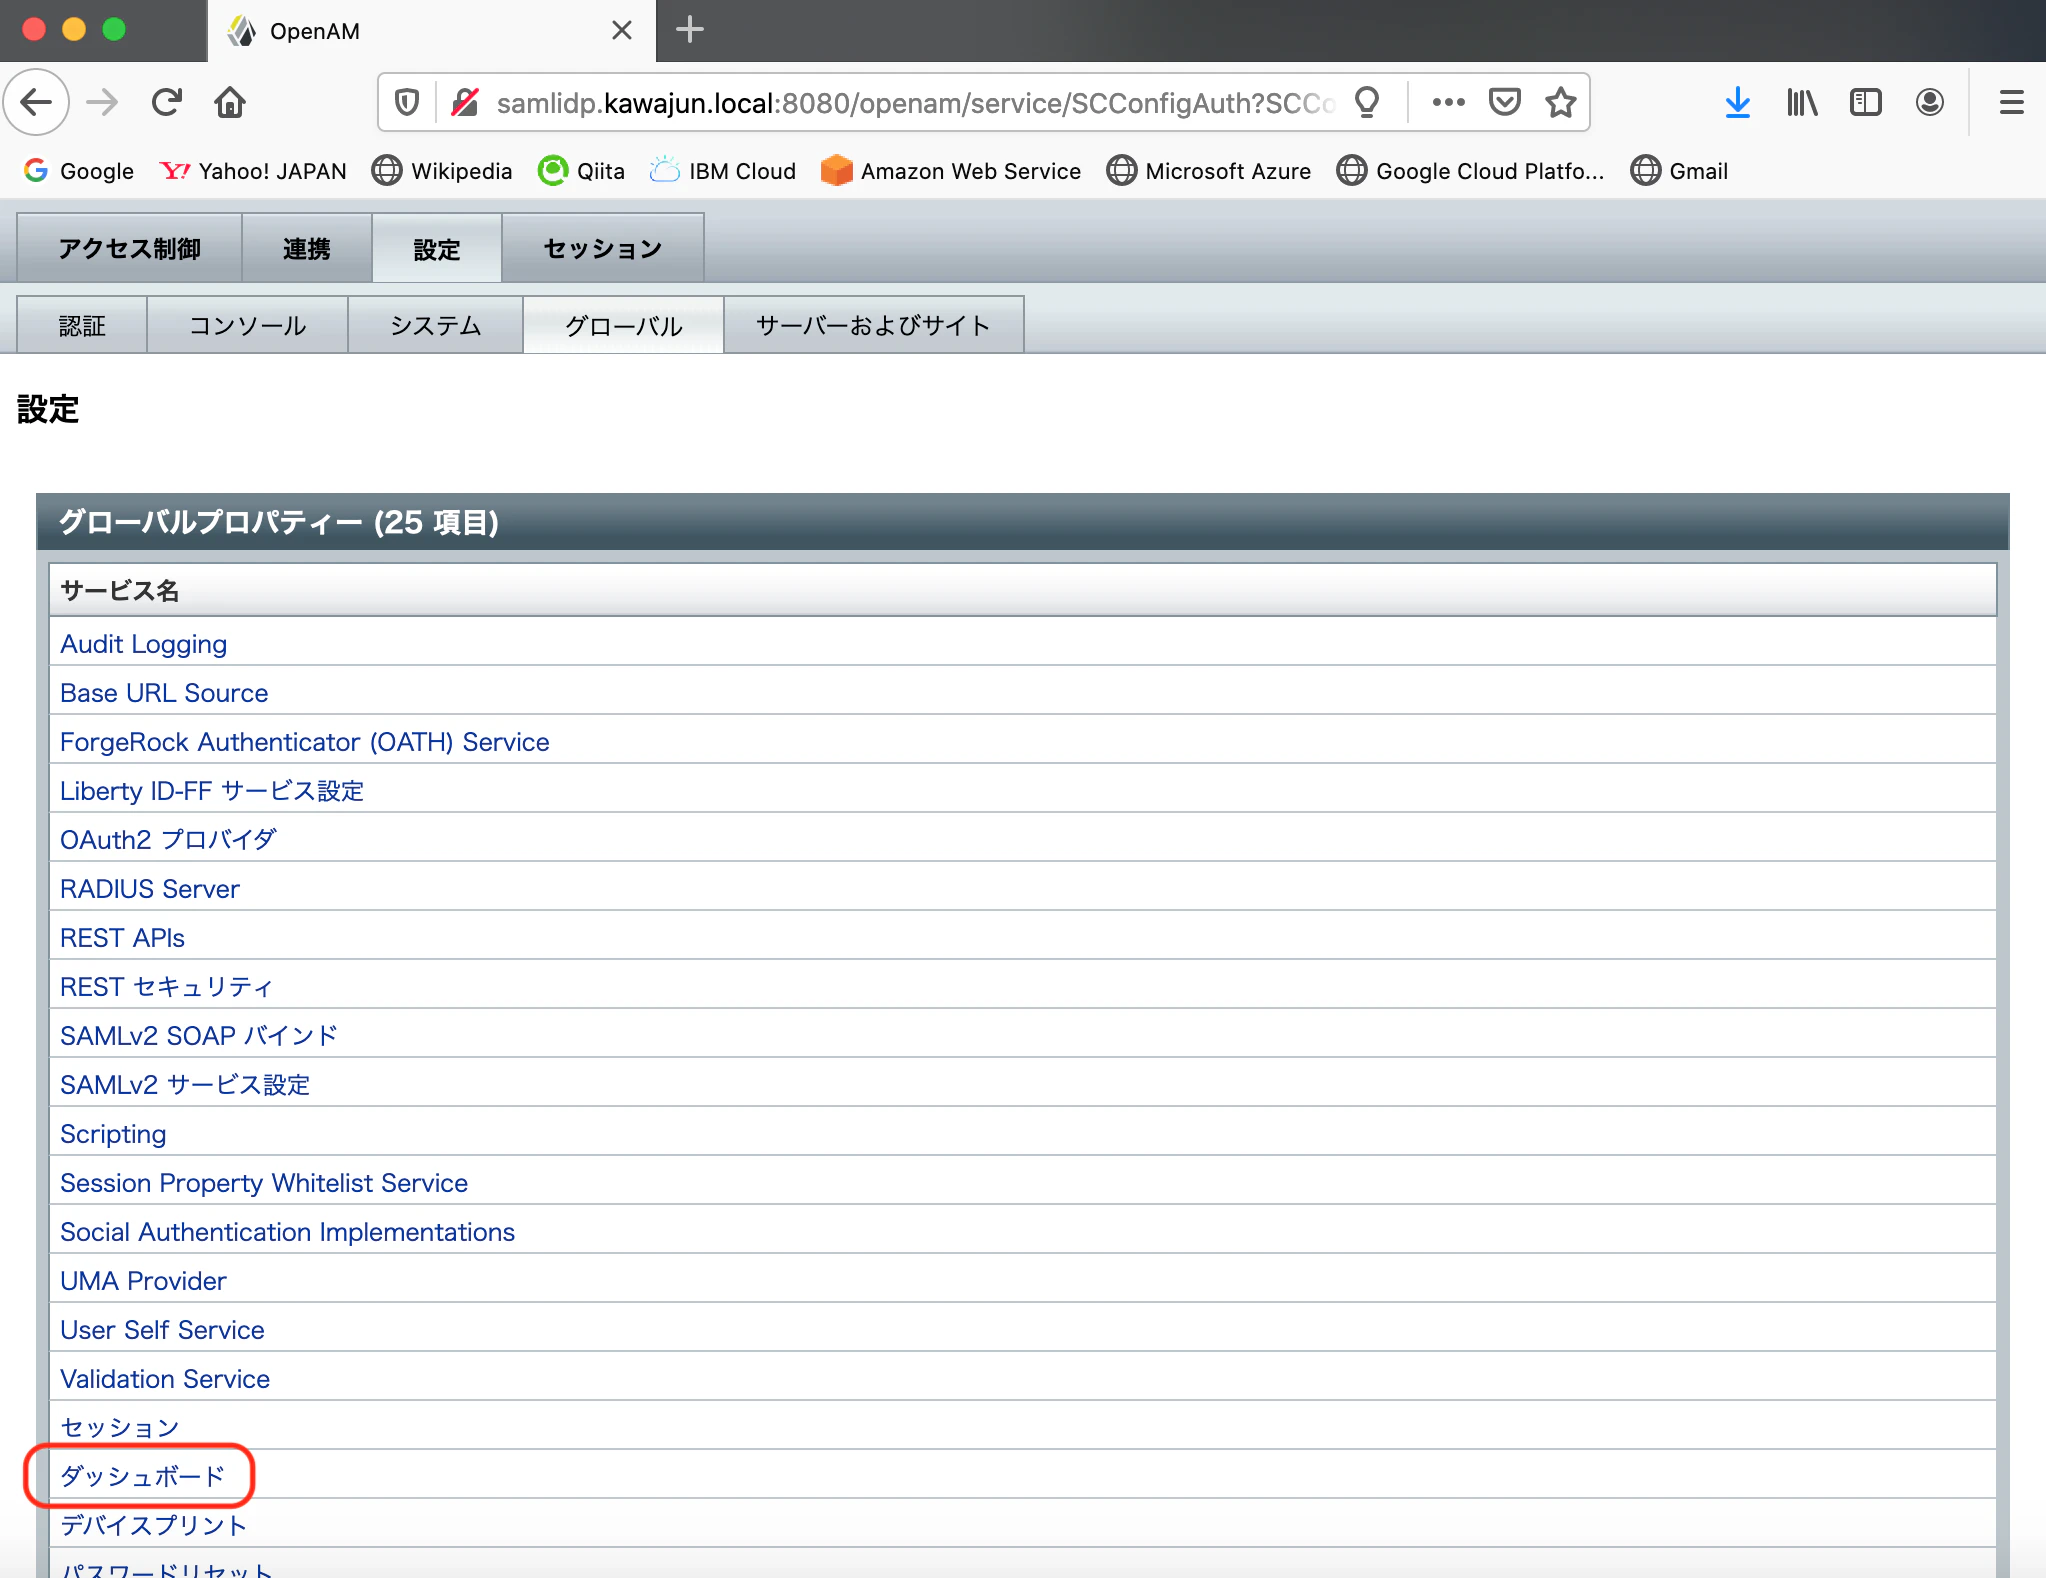Switch to the セッション top tab

click(603, 248)
